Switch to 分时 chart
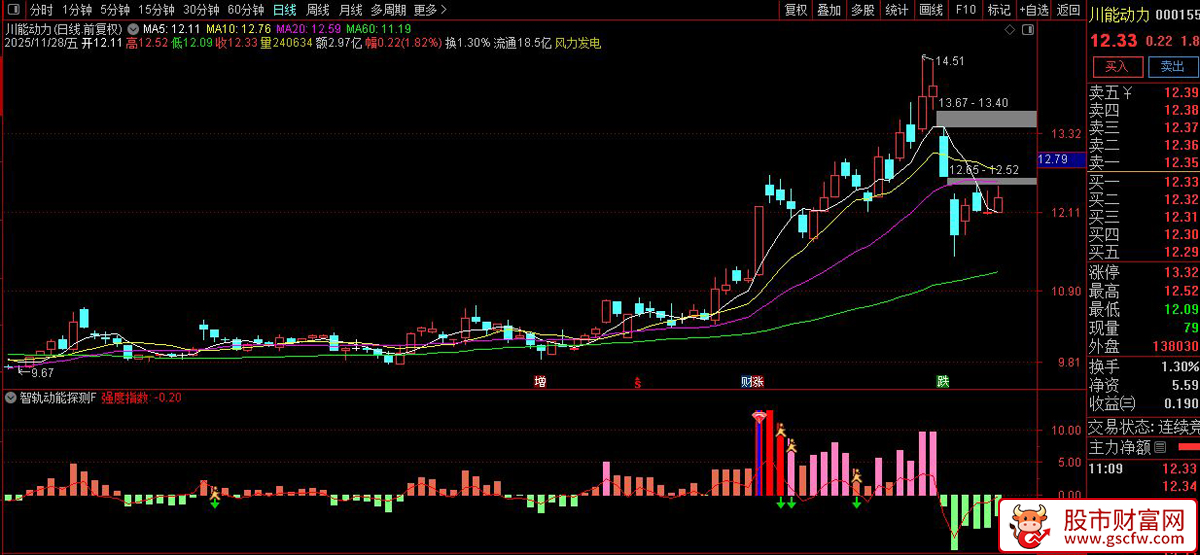 41,10
